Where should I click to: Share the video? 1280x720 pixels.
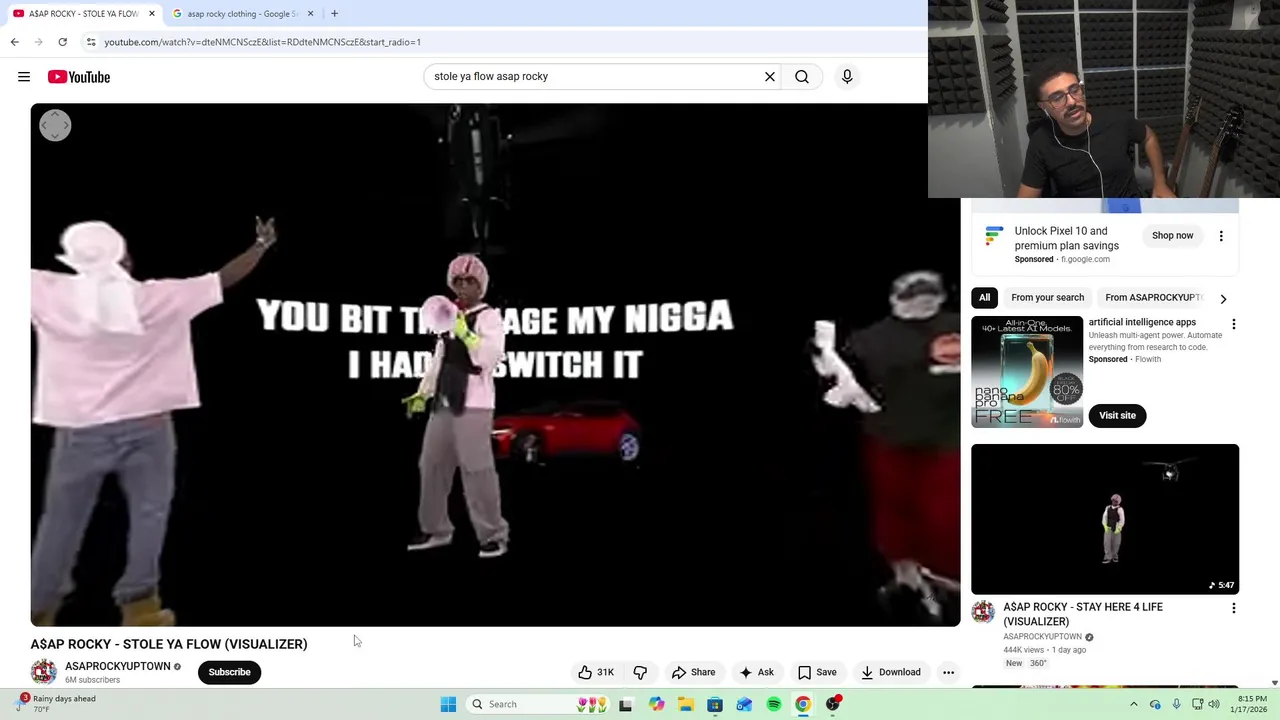(x=694, y=672)
